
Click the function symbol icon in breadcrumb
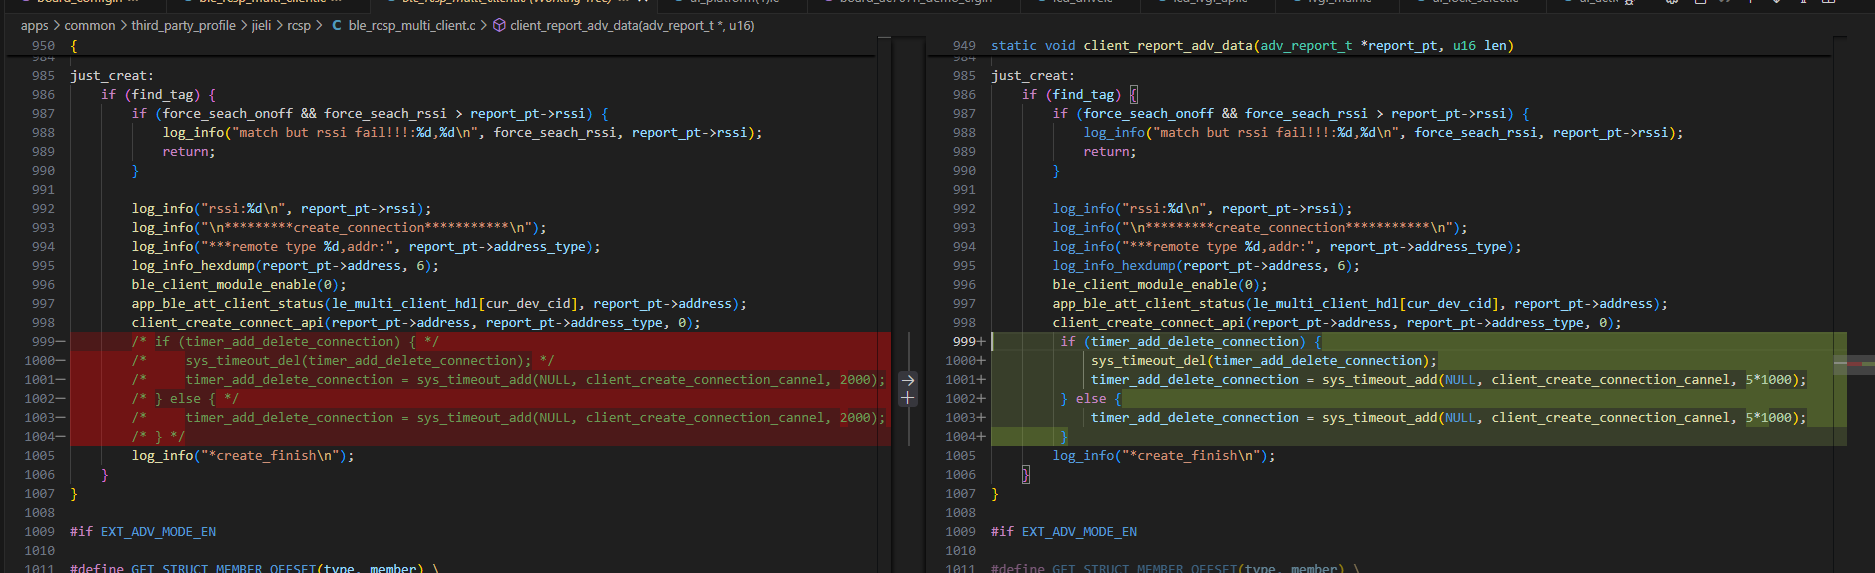pyautogui.click(x=499, y=25)
